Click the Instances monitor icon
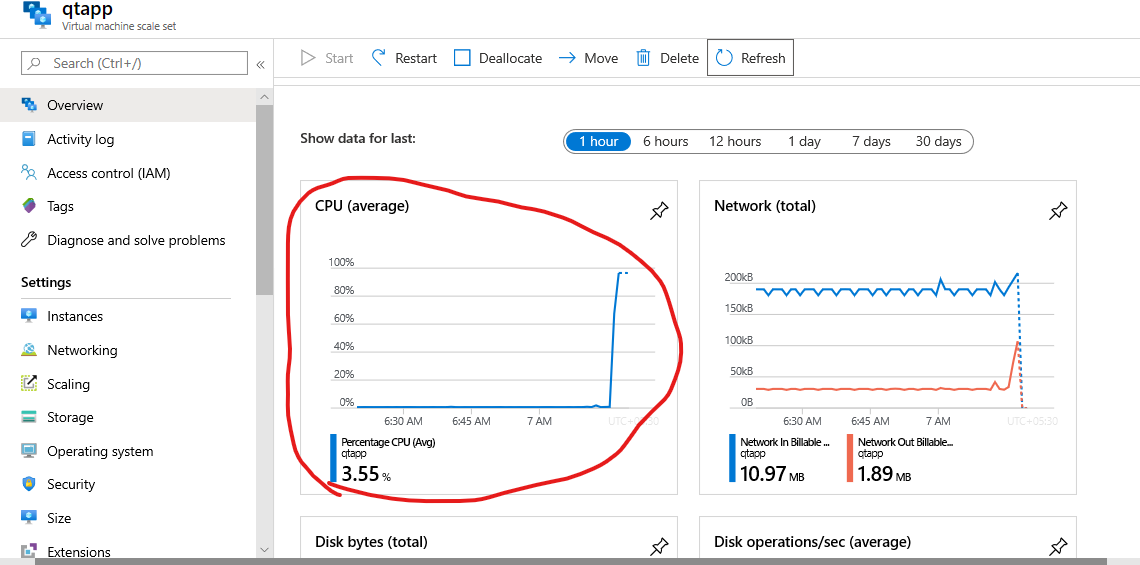Screen dimensions: 1140x565 (29, 316)
